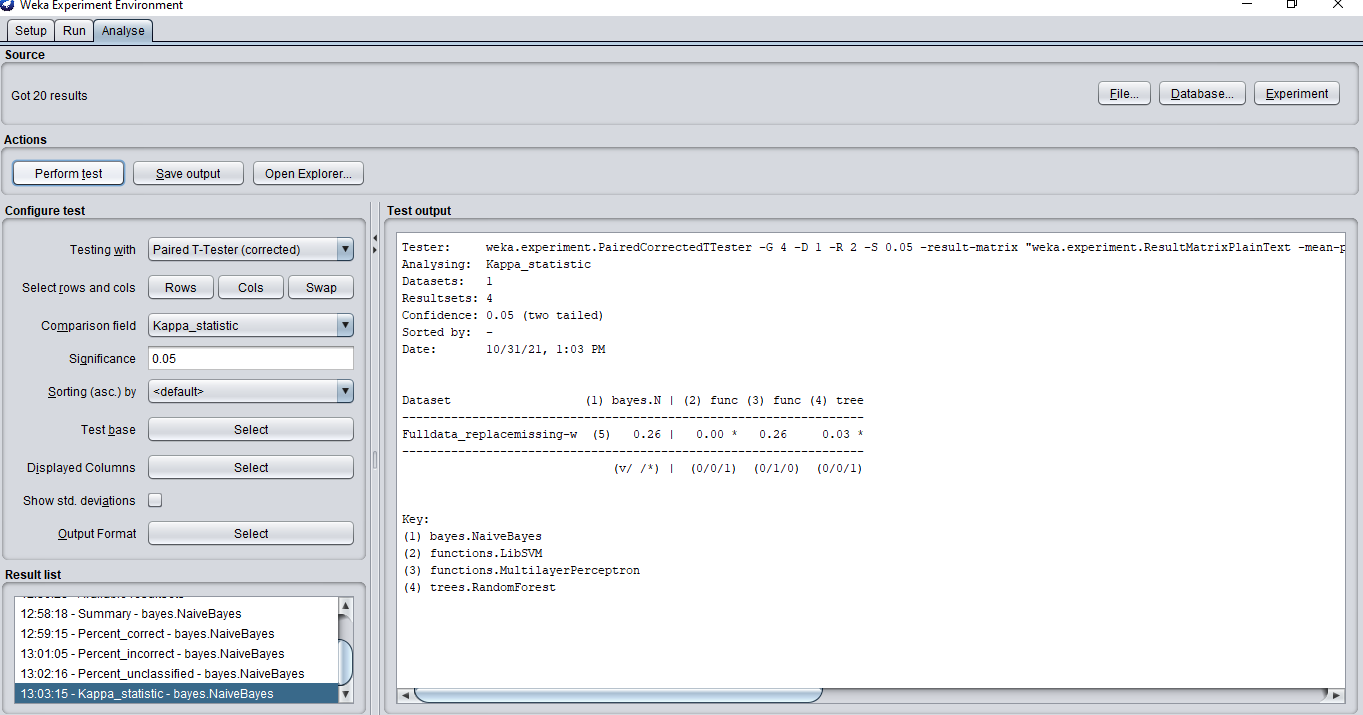The width and height of the screenshot is (1363, 715).
Task: Select Percent_correct - bayes.NaiveBayes result
Action: coord(176,634)
